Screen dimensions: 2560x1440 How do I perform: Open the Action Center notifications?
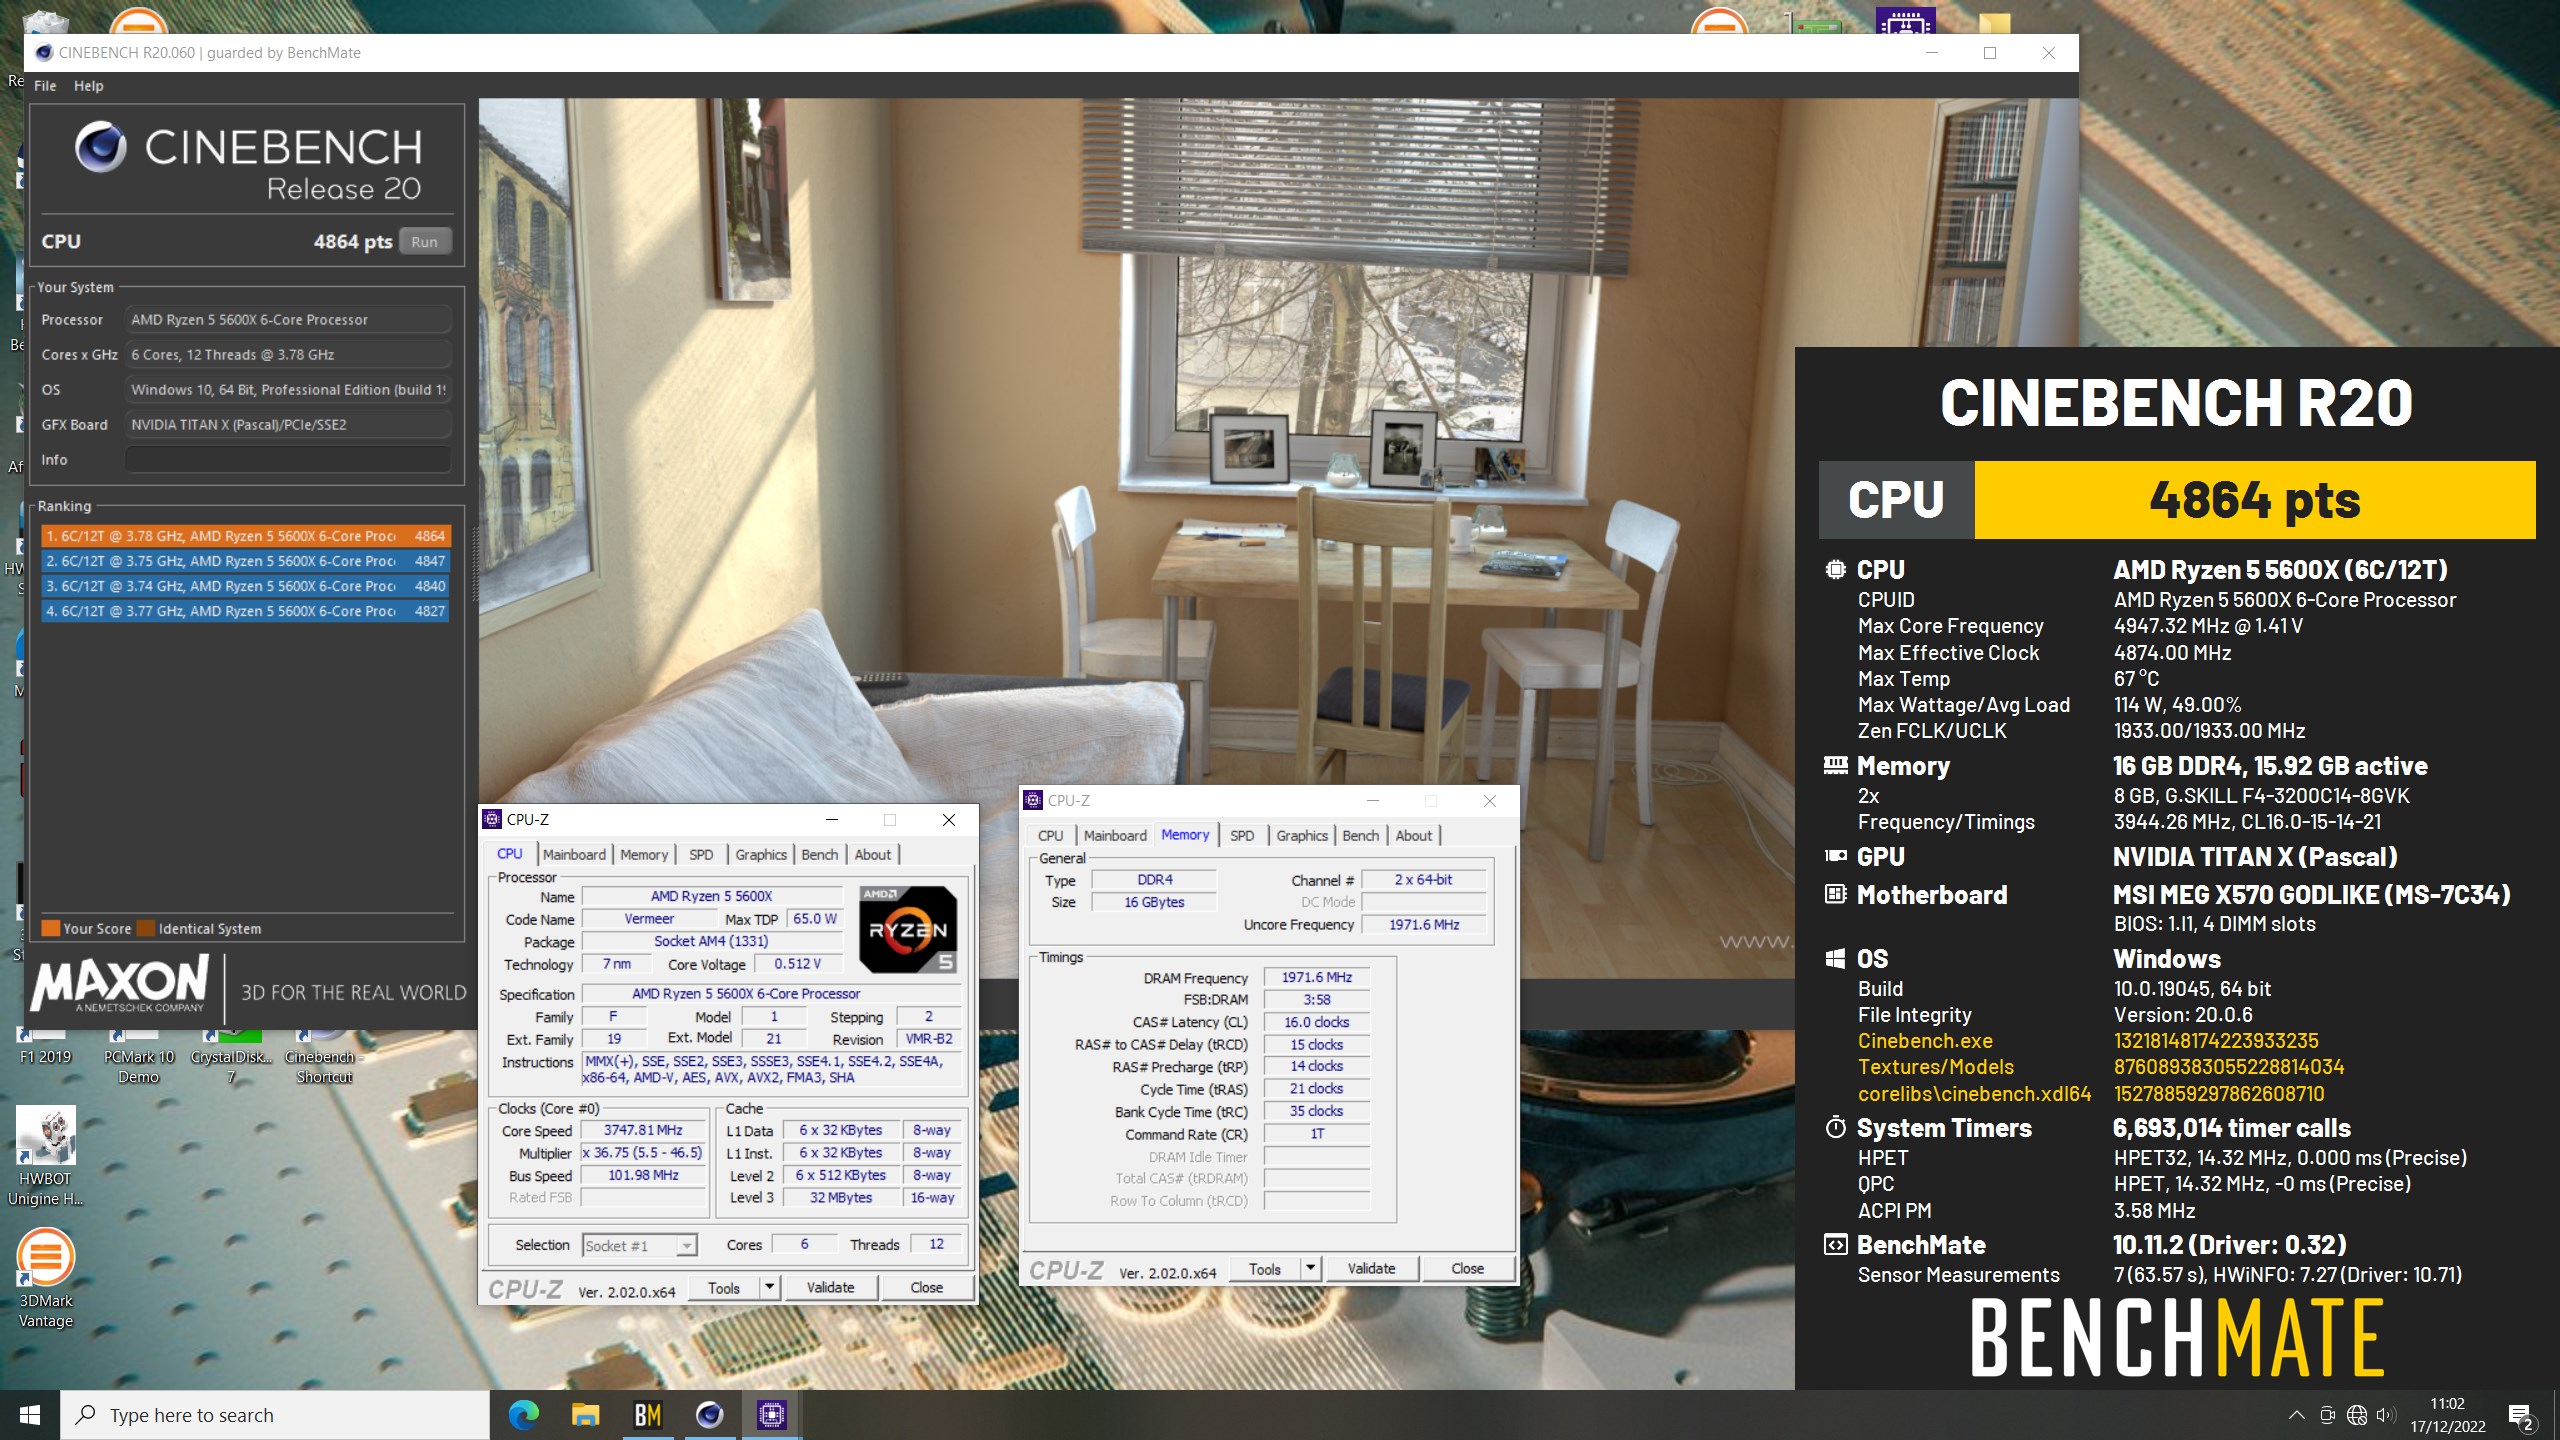point(2522,1416)
